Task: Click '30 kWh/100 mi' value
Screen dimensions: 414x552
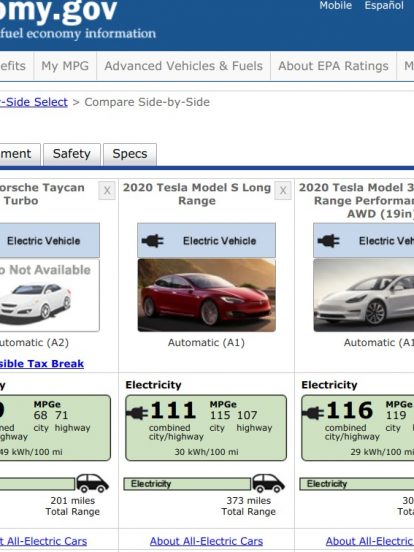Action: (x=206, y=452)
